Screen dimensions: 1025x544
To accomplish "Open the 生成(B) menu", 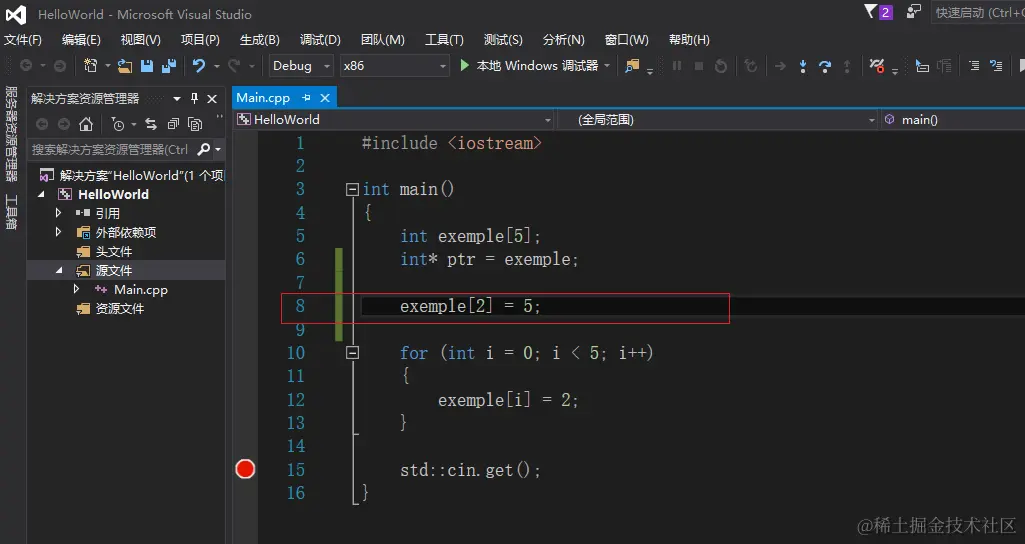I will [260, 40].
